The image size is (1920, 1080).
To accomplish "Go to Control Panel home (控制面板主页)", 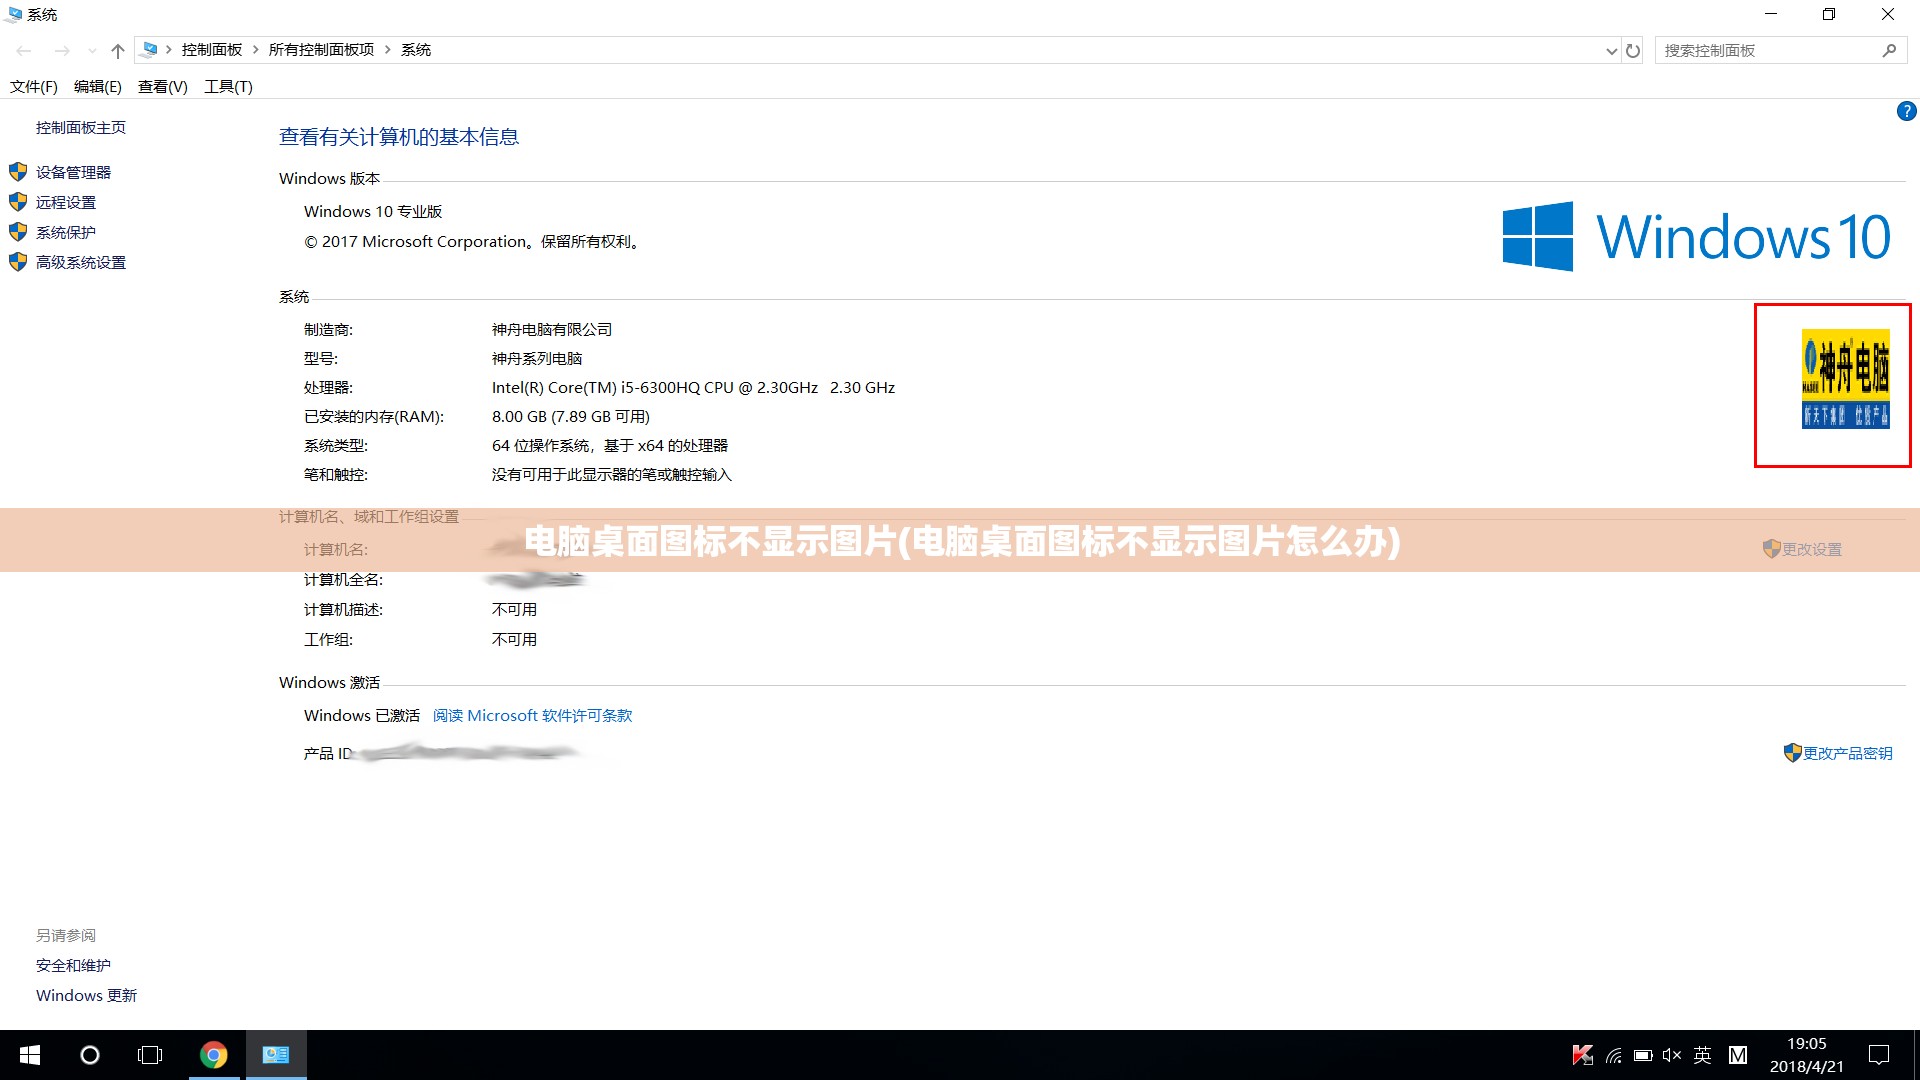I will click(x=81, y=127).
